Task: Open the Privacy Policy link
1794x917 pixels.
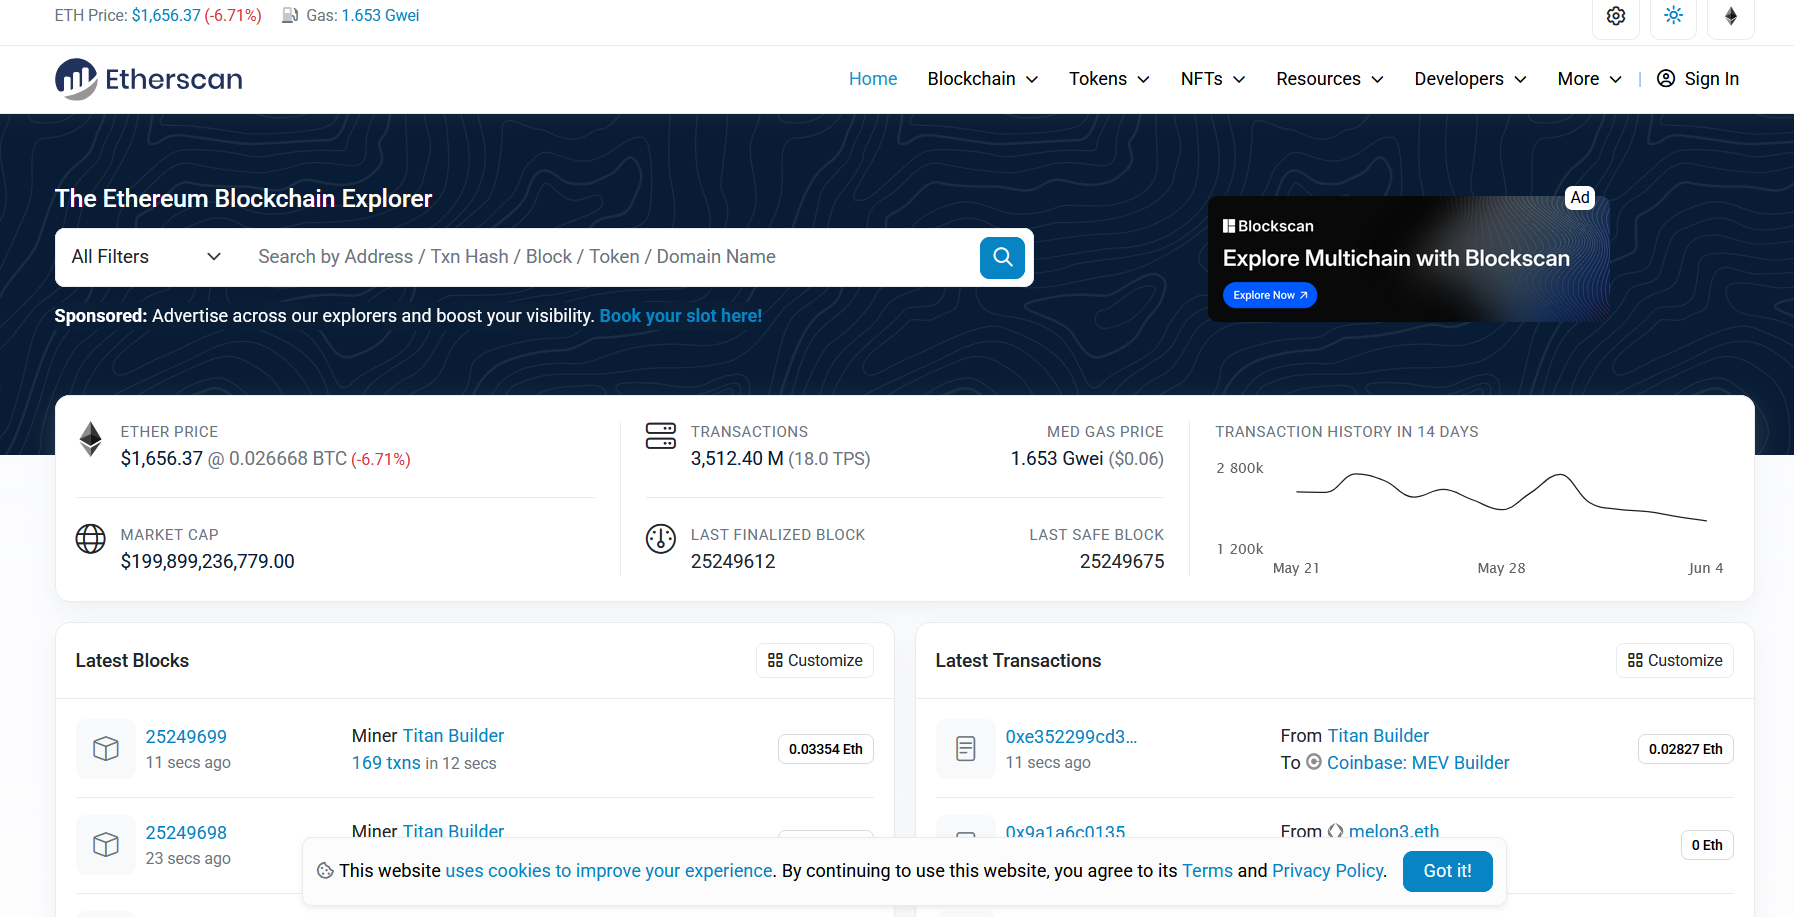Action: pyautogui.click(x=1328, y=871)
